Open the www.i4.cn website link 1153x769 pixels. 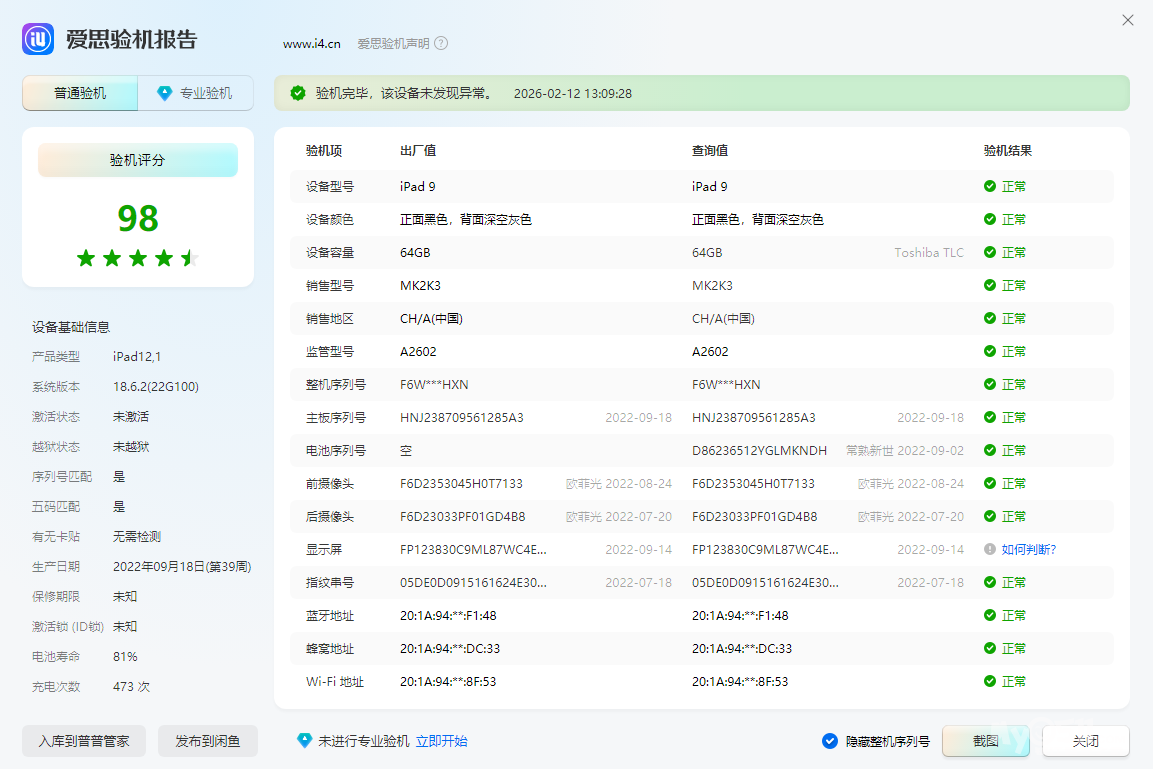[312, 43]
